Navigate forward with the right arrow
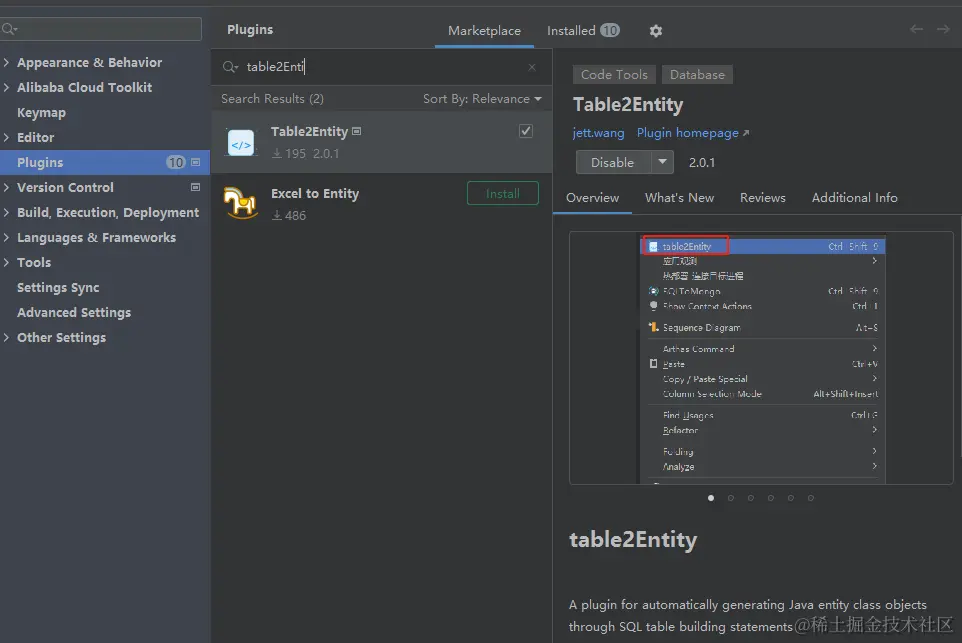Viewport: 962px width, 643px height. click(943, 29)
